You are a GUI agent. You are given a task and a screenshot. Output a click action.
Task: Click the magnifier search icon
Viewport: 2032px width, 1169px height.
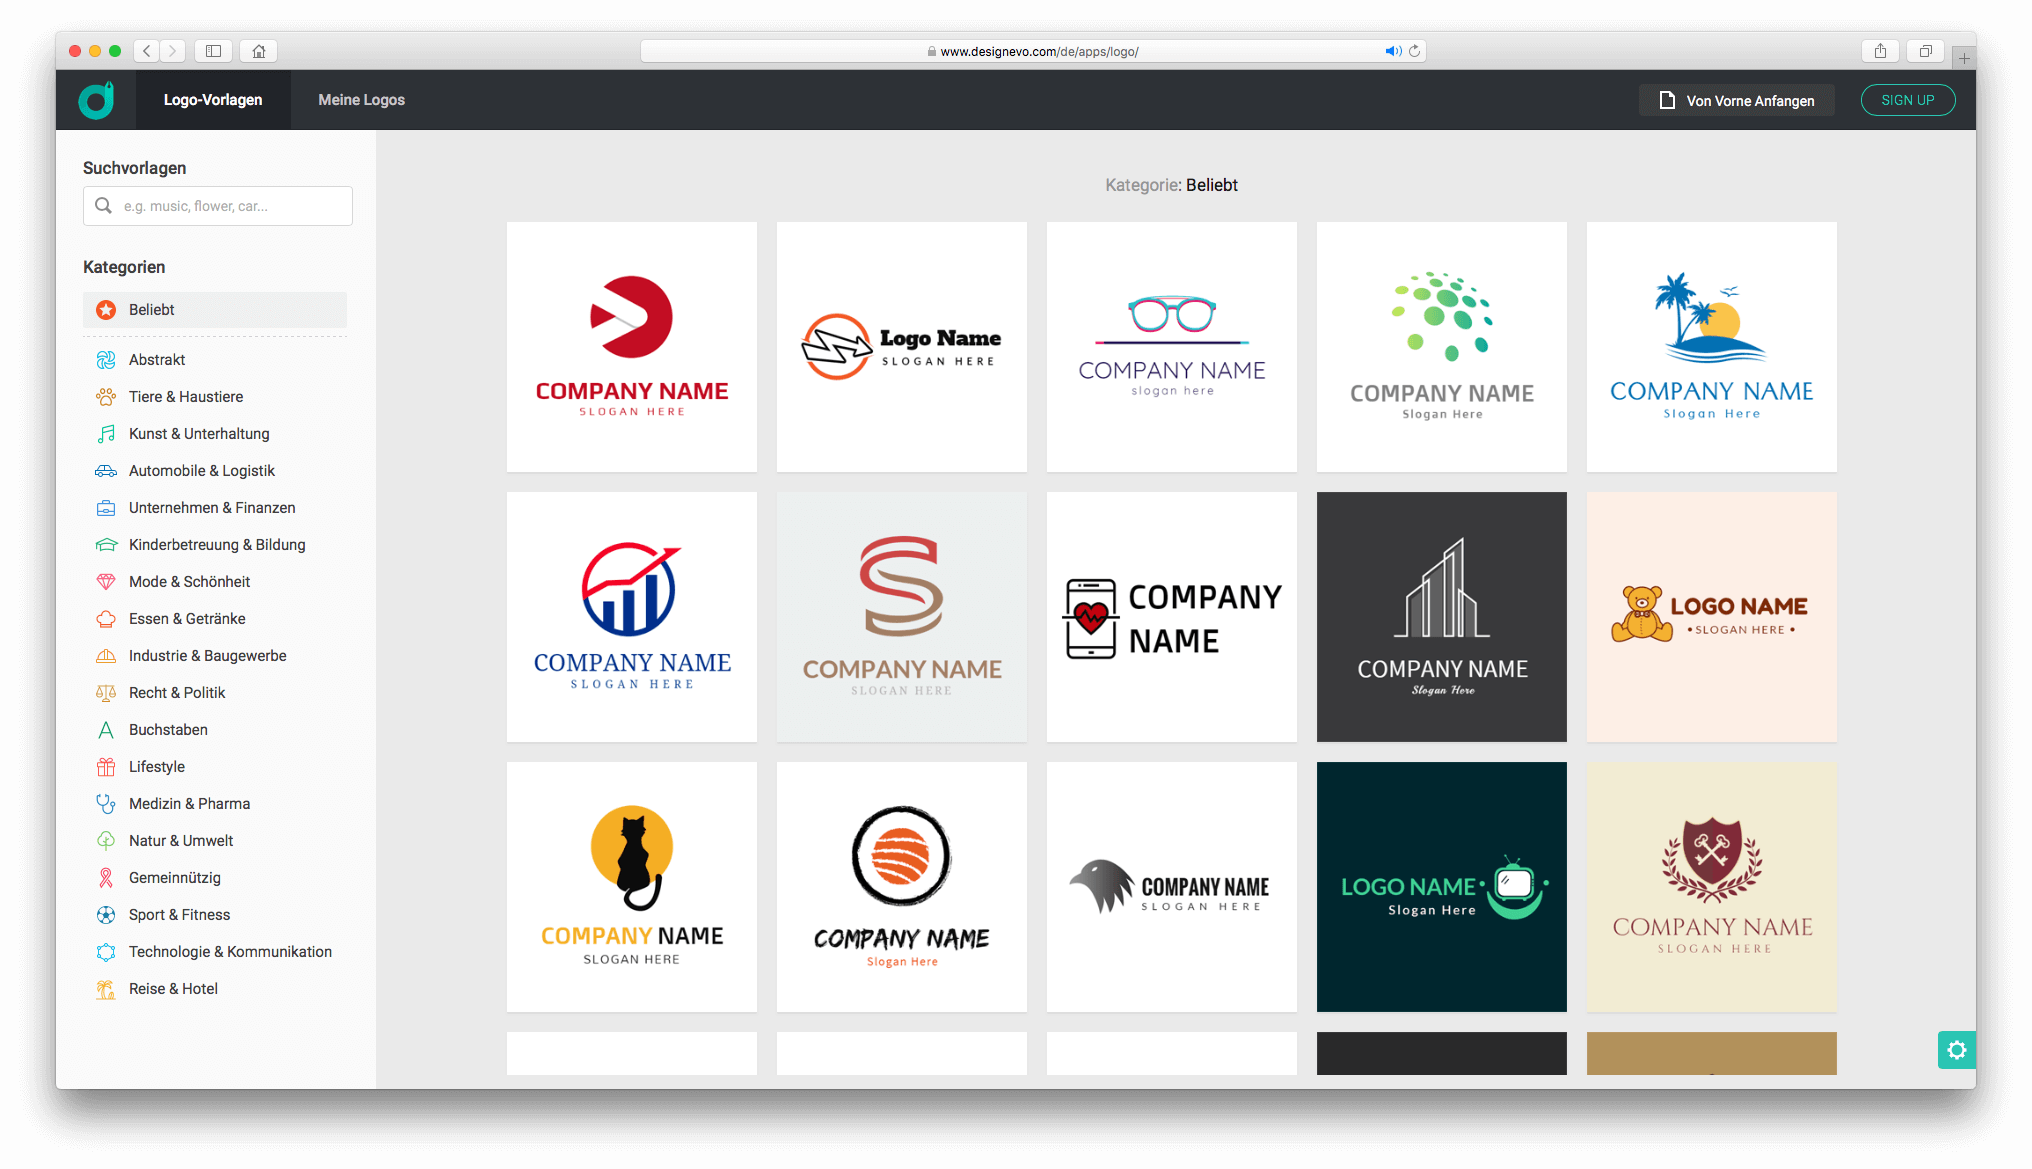point(103,206)
